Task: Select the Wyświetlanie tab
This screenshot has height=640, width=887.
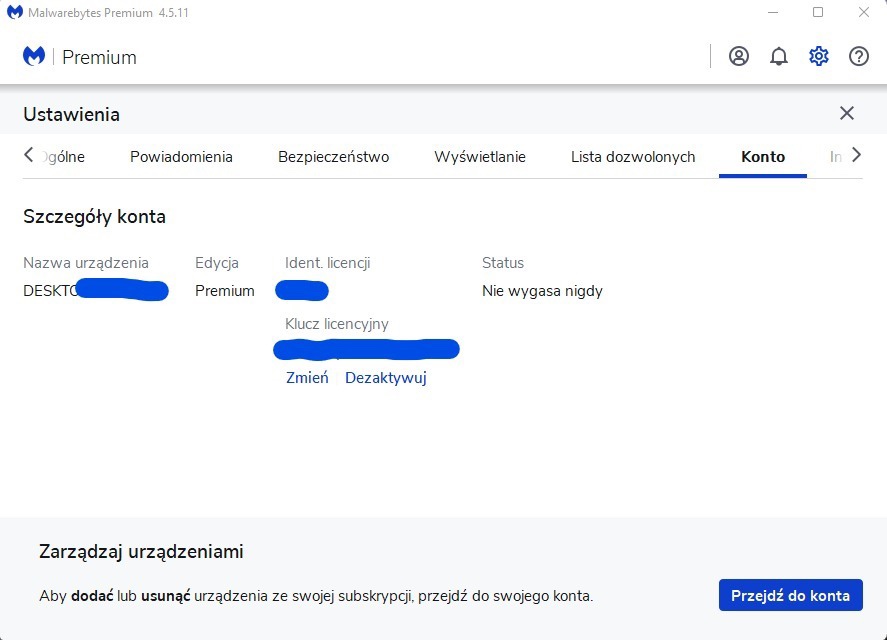Action: tap(480, 156)
